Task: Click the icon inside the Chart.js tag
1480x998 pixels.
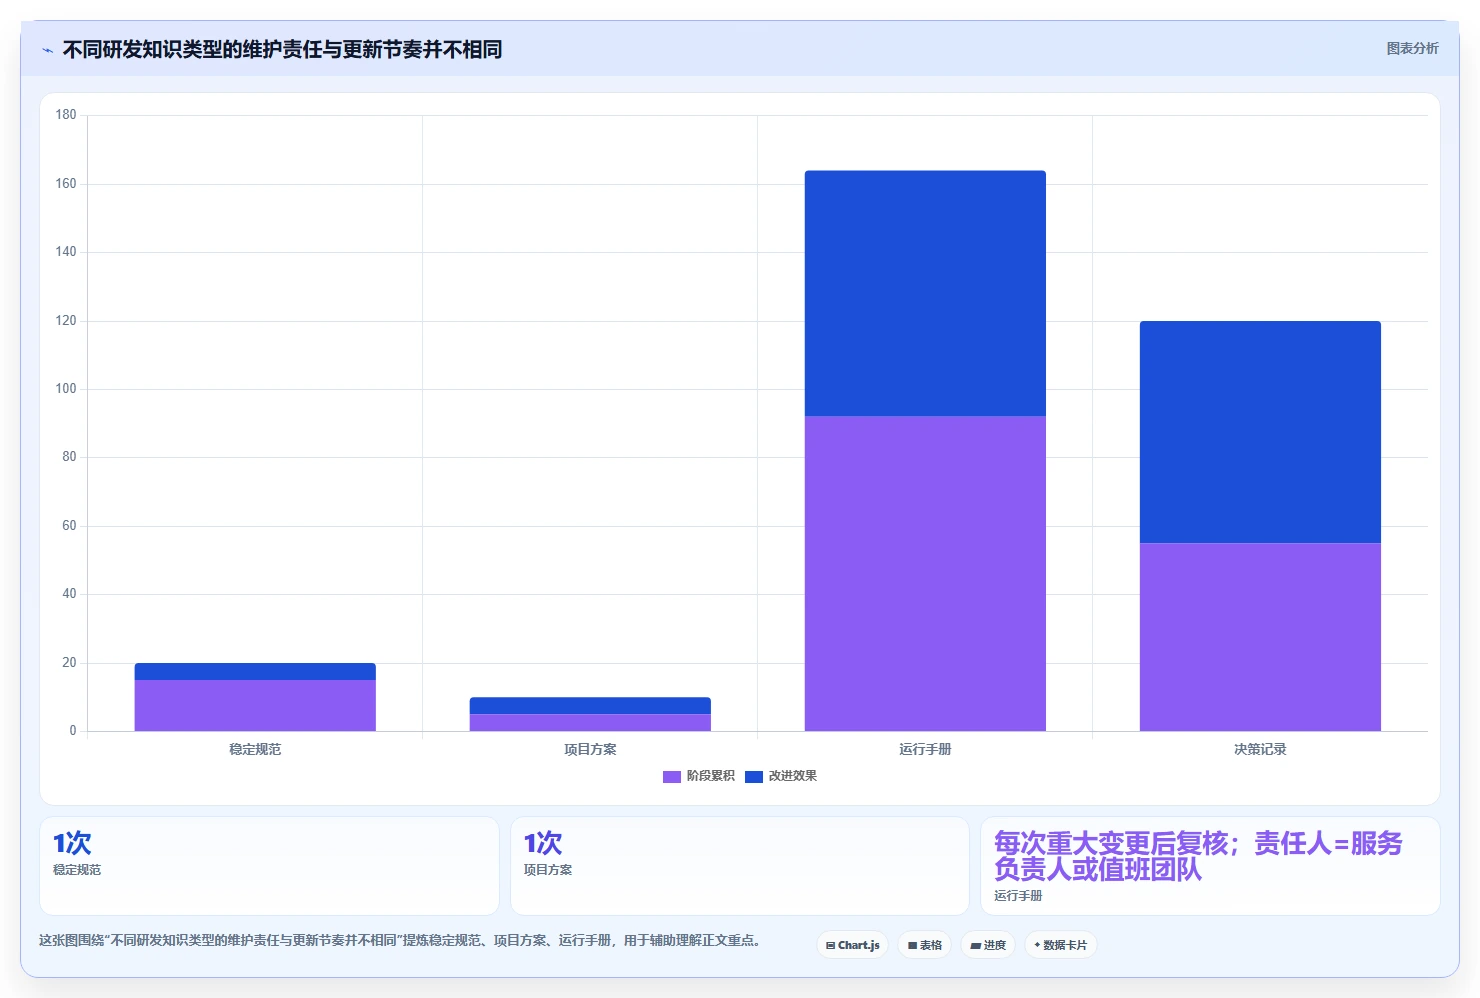Action: click(830, 945)
